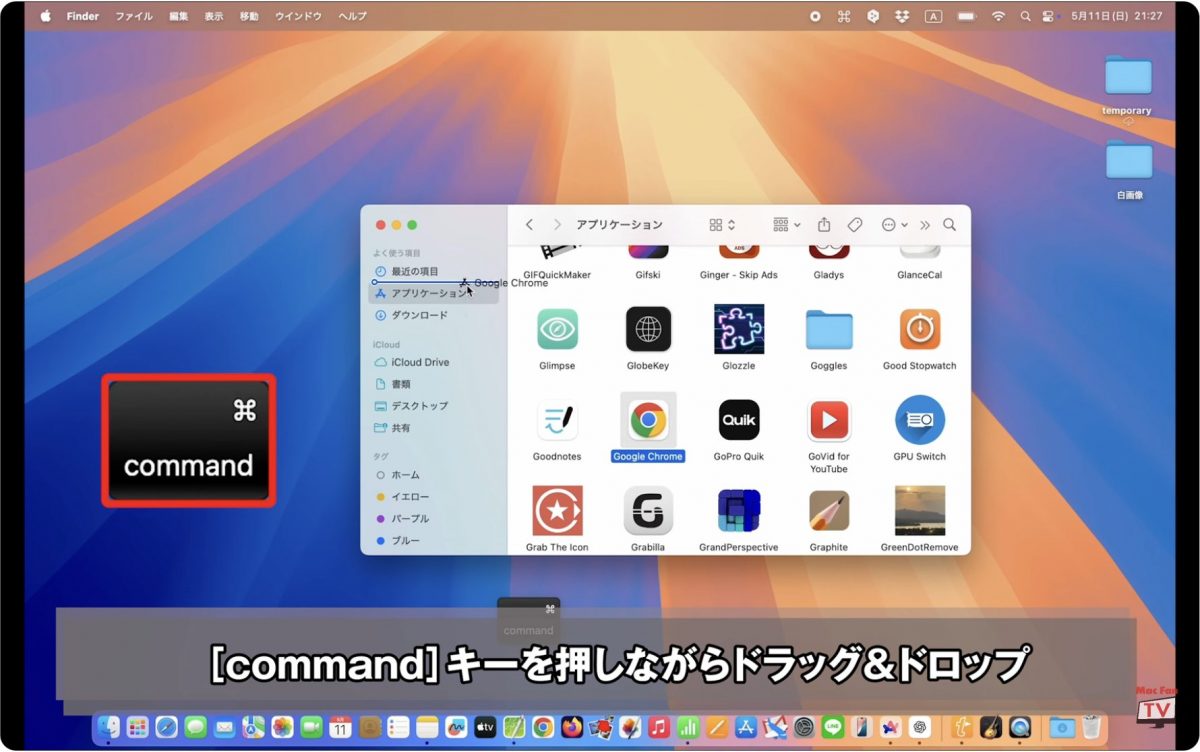
Task: Open Google Chrome from the Dock
Action: 543,727
